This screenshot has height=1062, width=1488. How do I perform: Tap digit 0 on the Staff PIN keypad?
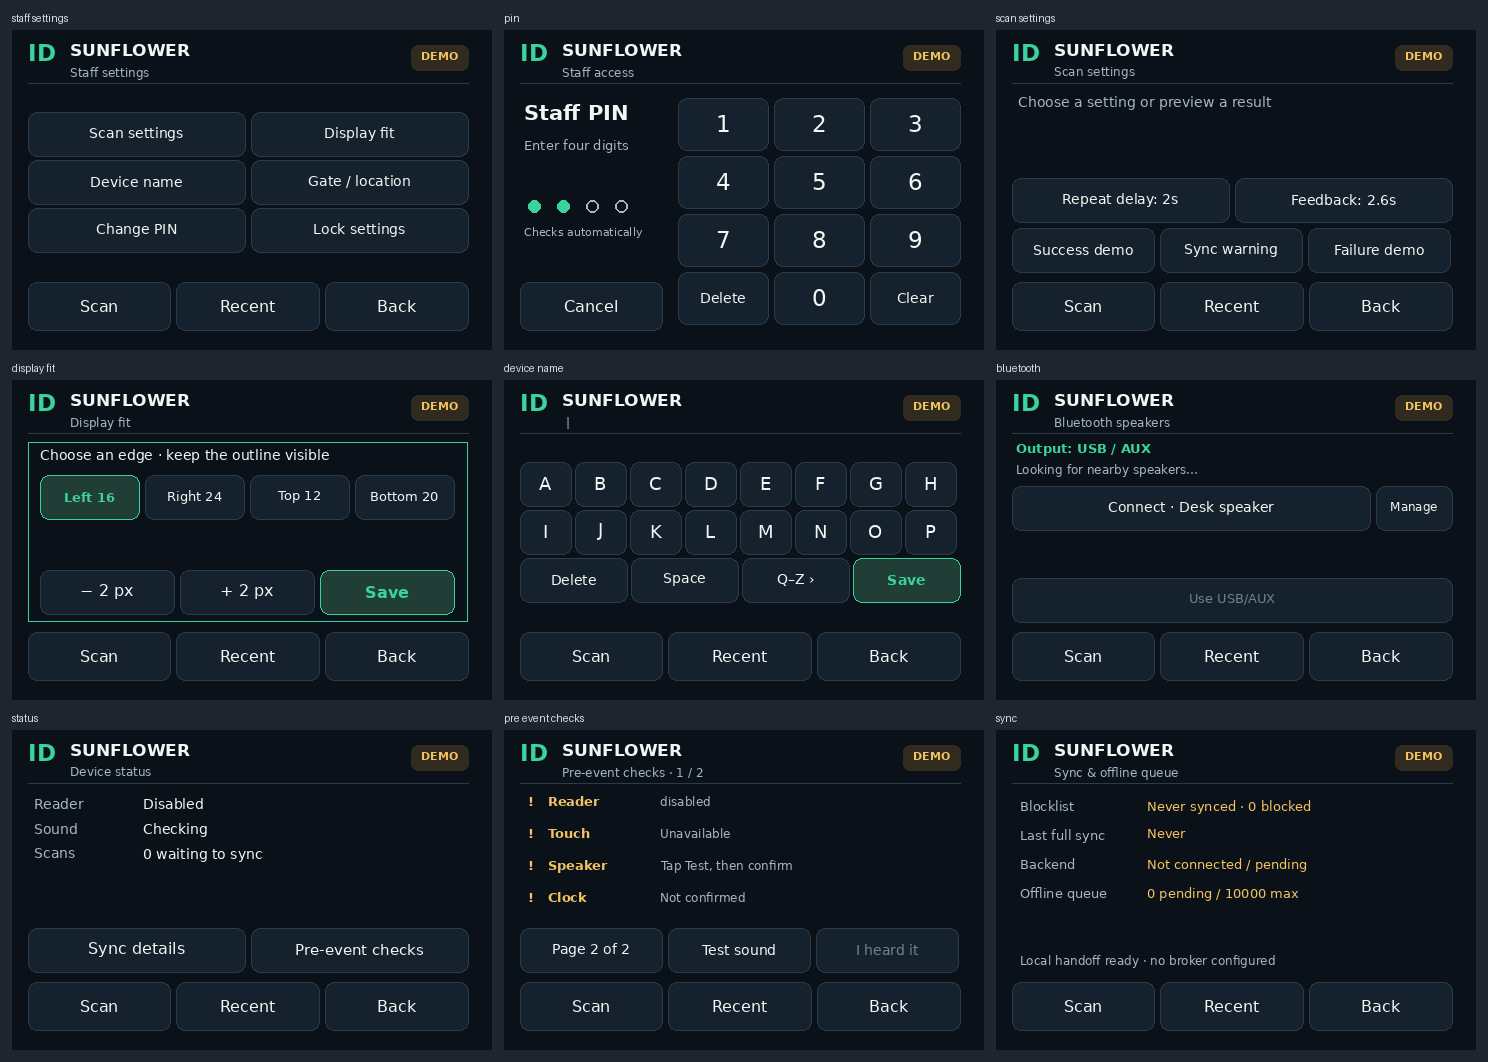[819, 298]
